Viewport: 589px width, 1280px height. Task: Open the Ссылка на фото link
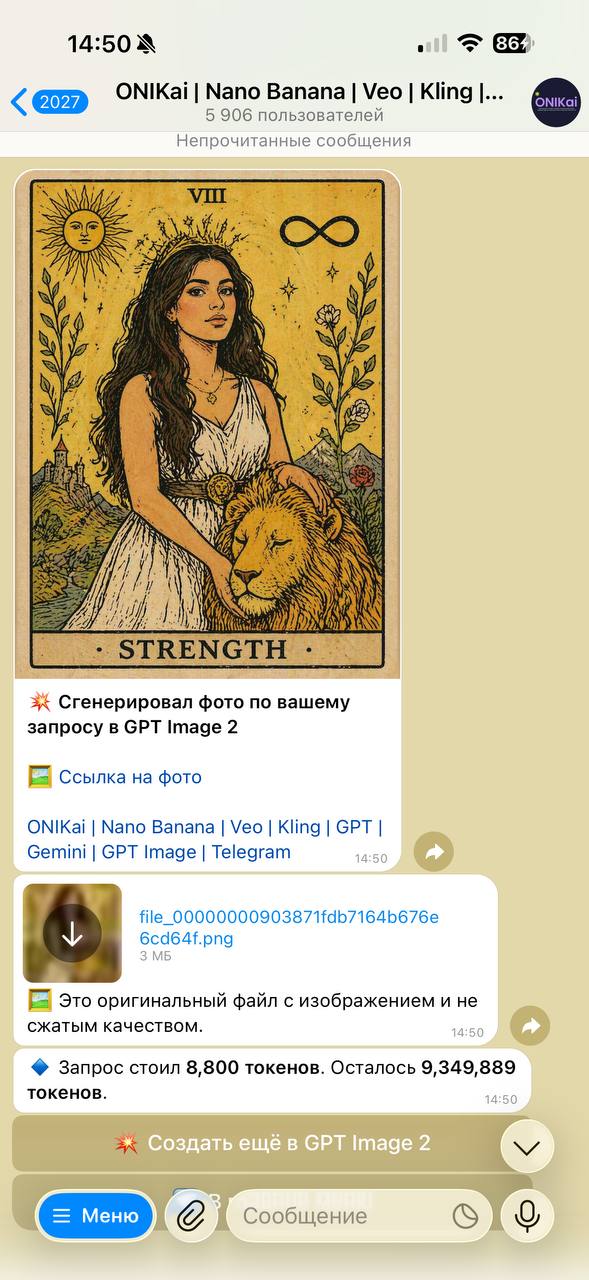[130, 777]
